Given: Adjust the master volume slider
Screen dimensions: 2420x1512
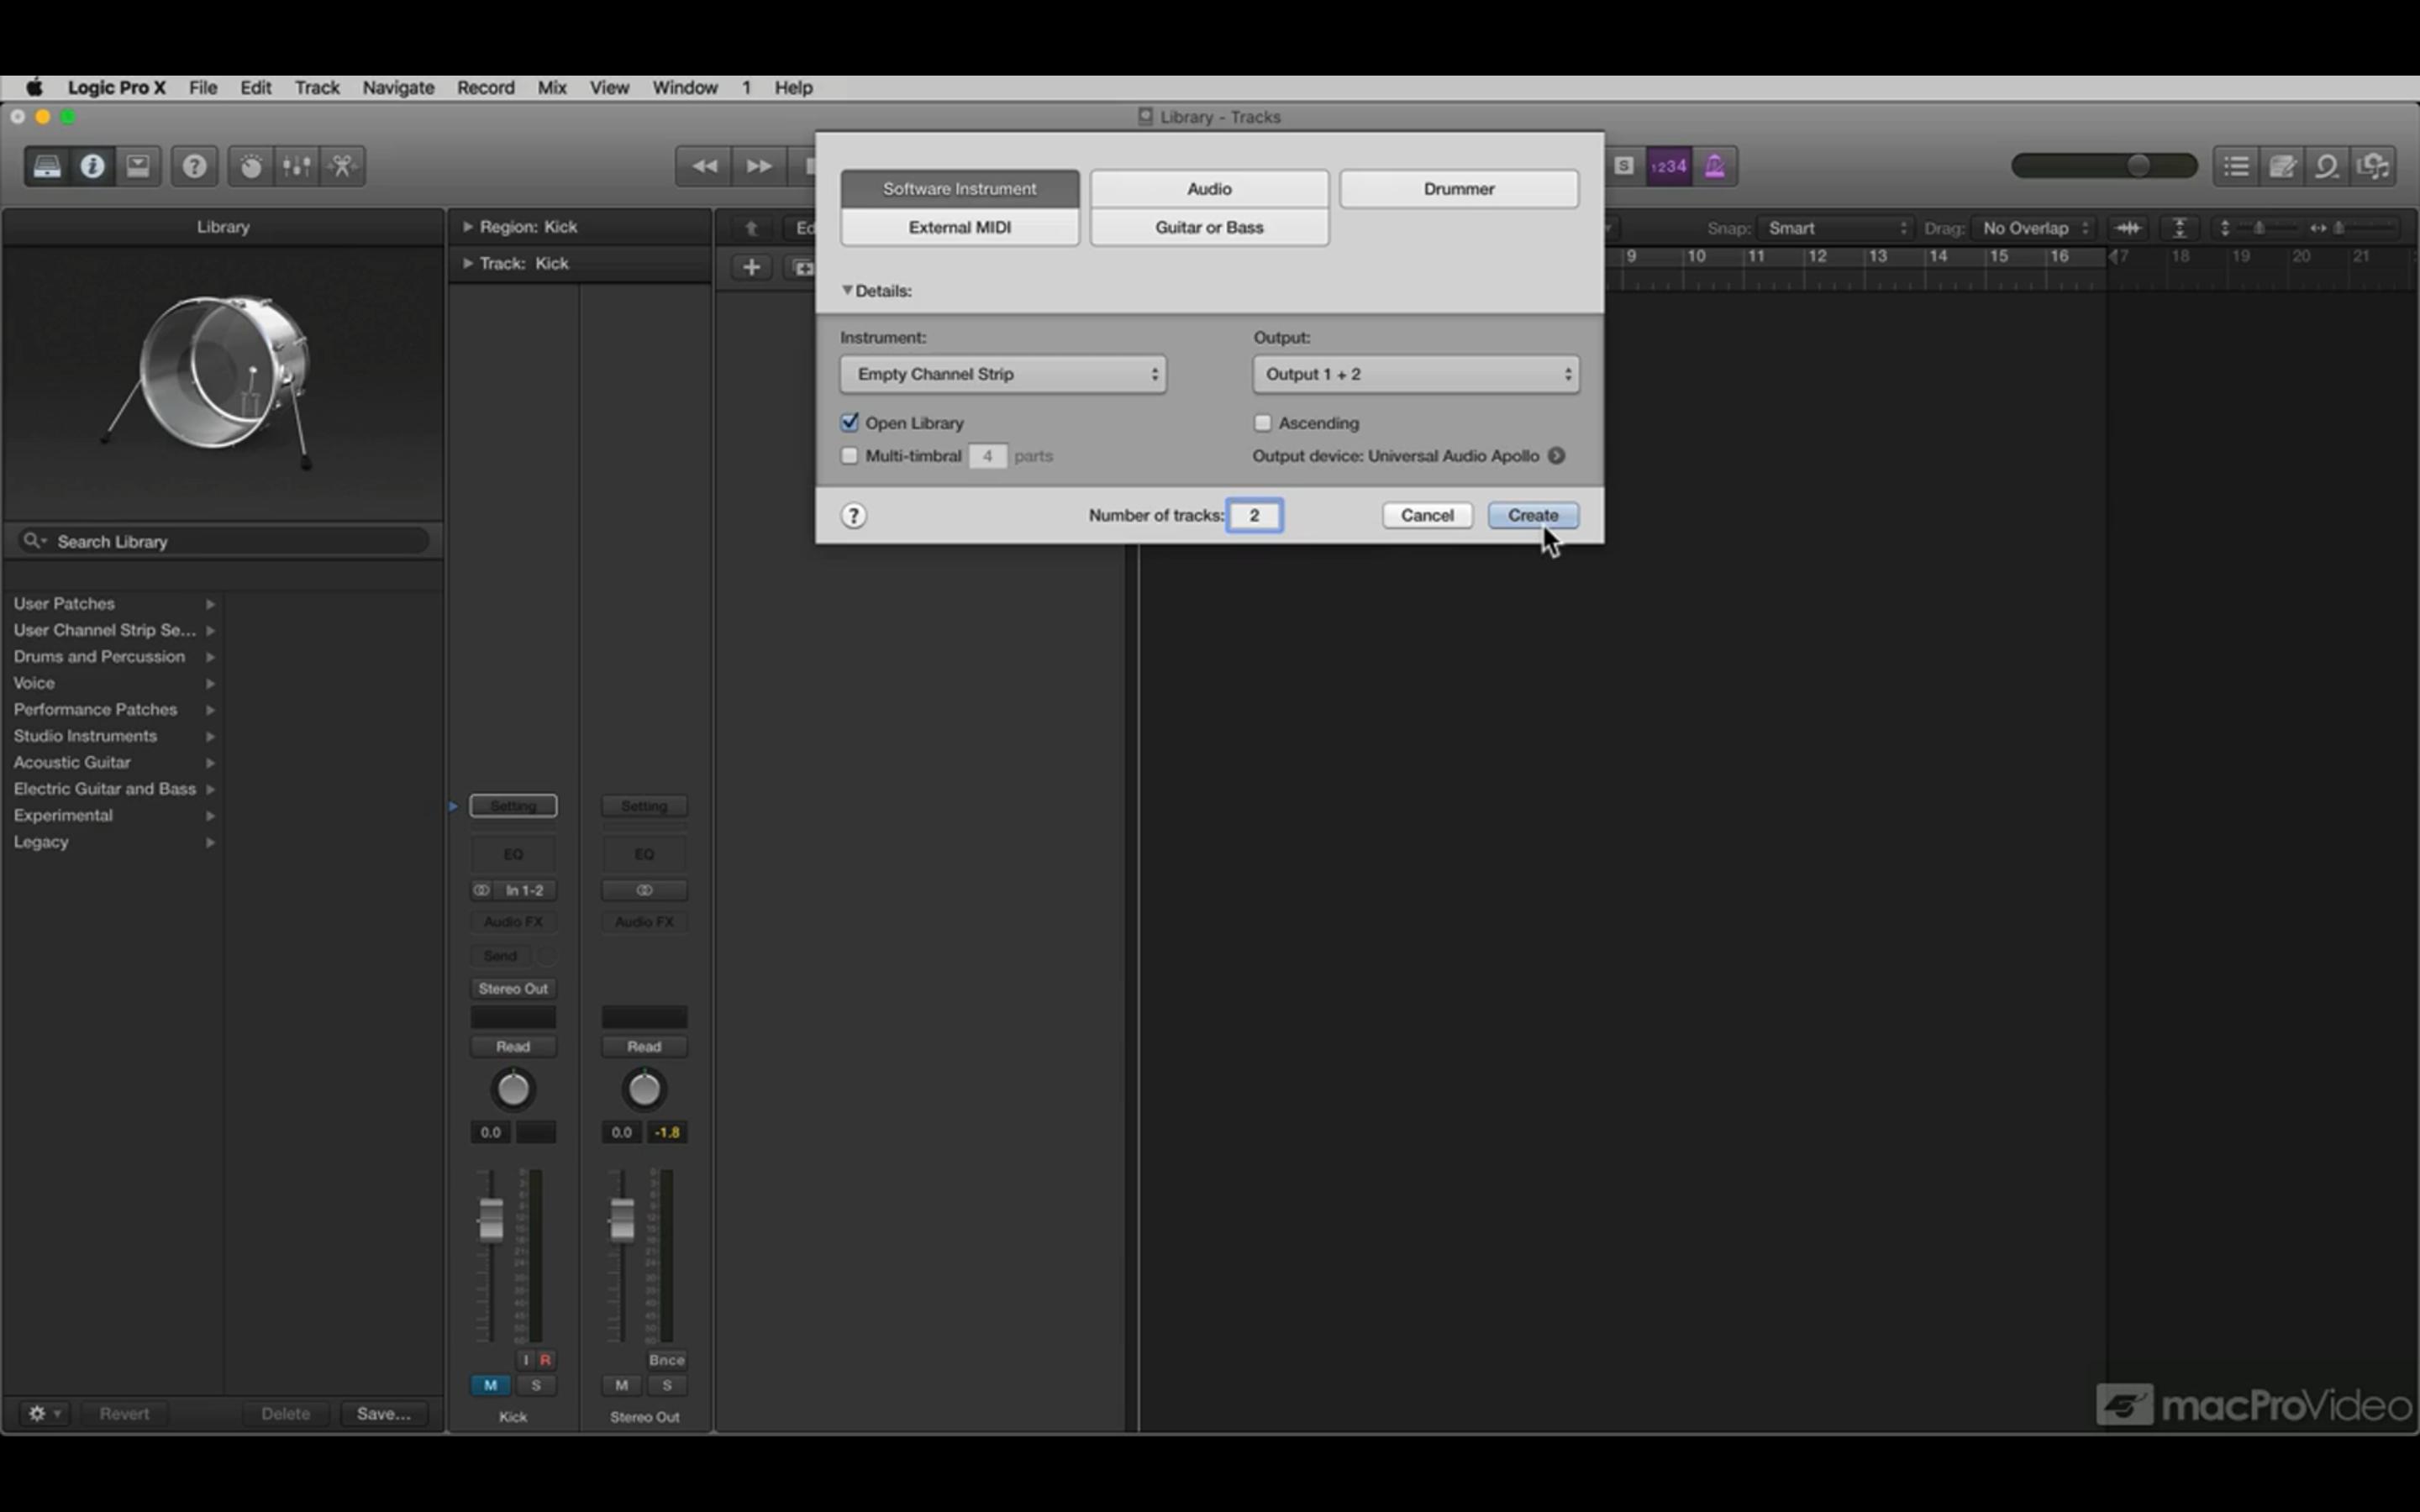Looking at the screenshot, I should [x=2104, y=166].
